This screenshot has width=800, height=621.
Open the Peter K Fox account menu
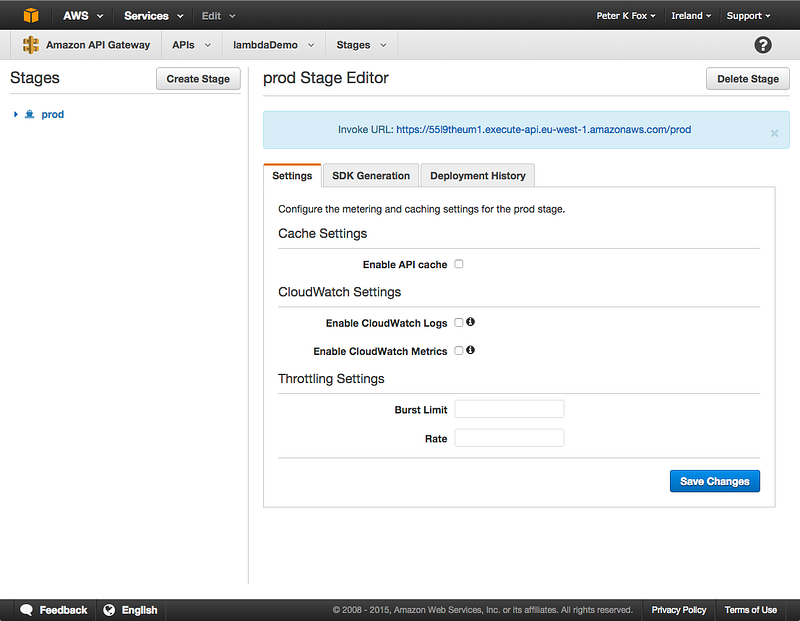coord(626,16)
